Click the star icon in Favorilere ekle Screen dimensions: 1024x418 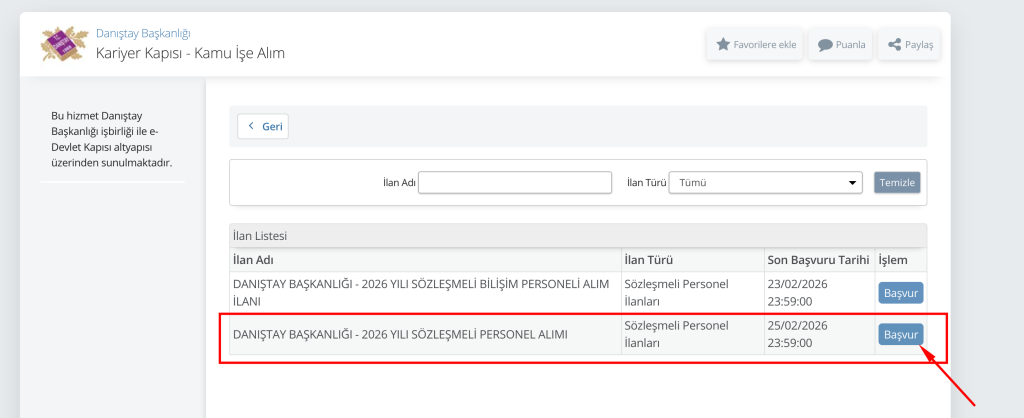[x=723, y=44]
